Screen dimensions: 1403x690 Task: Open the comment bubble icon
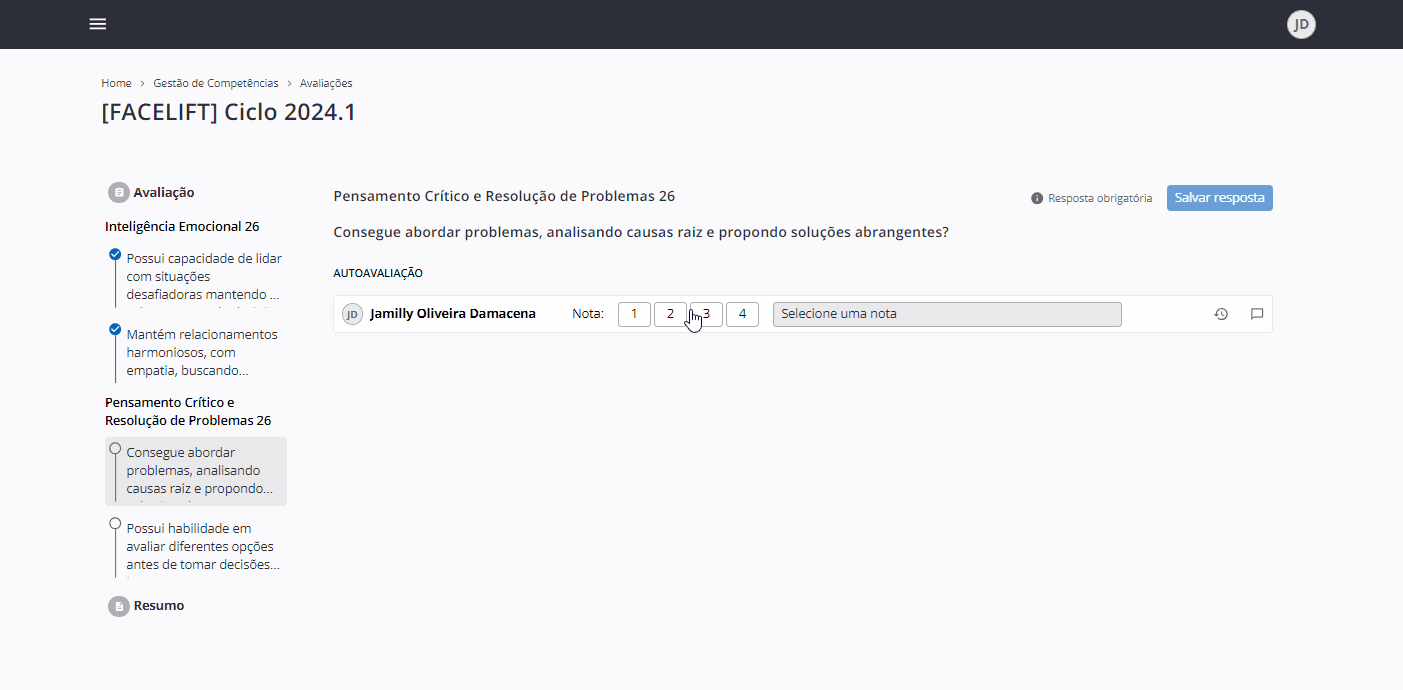[1257, 314]
